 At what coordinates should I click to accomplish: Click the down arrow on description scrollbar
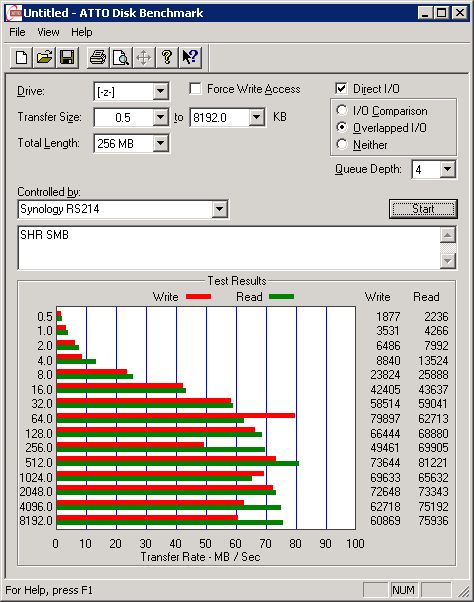point(448,261)
